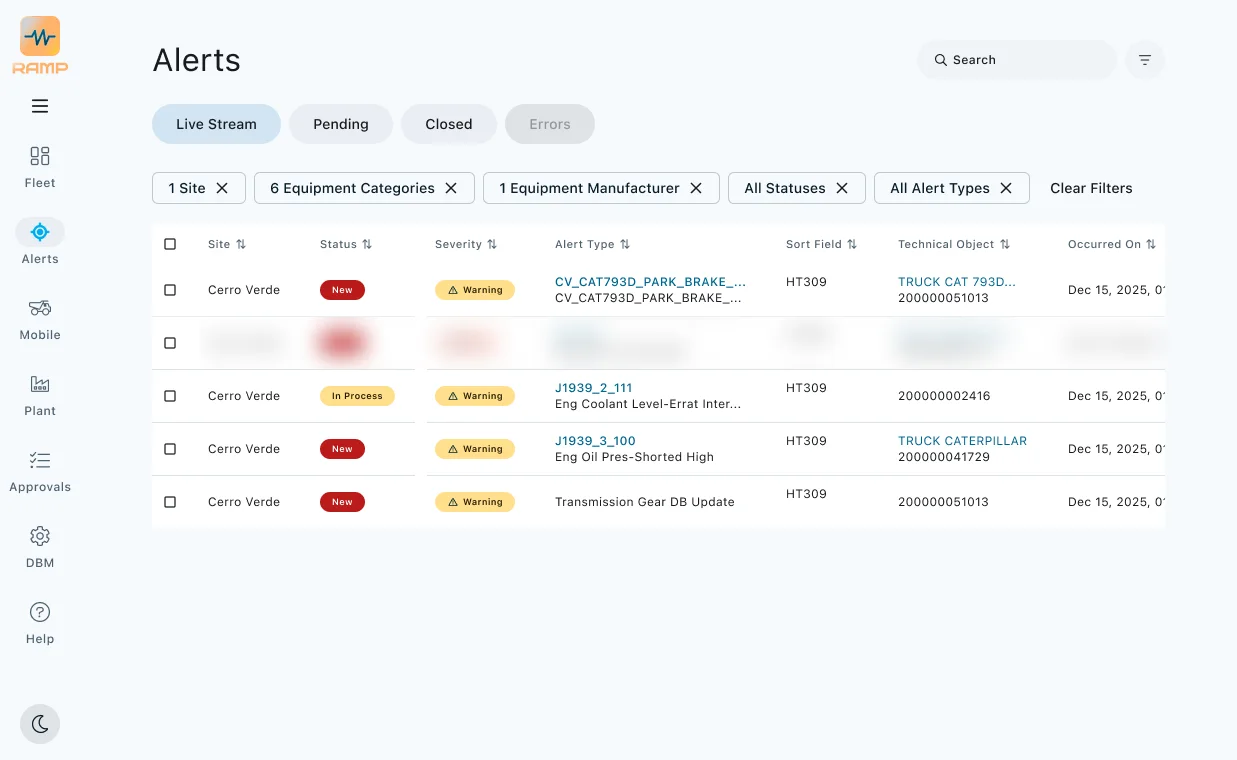
Task: Open TRUCK CAT 793D technical object link
Action: pos(957,282)
